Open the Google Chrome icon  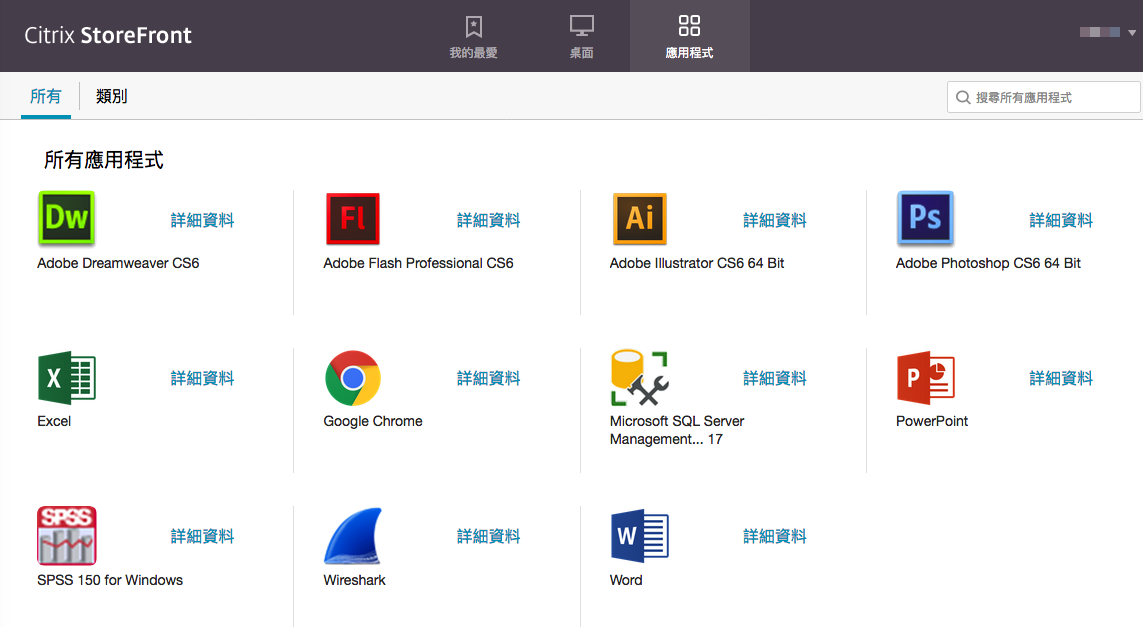352,377
